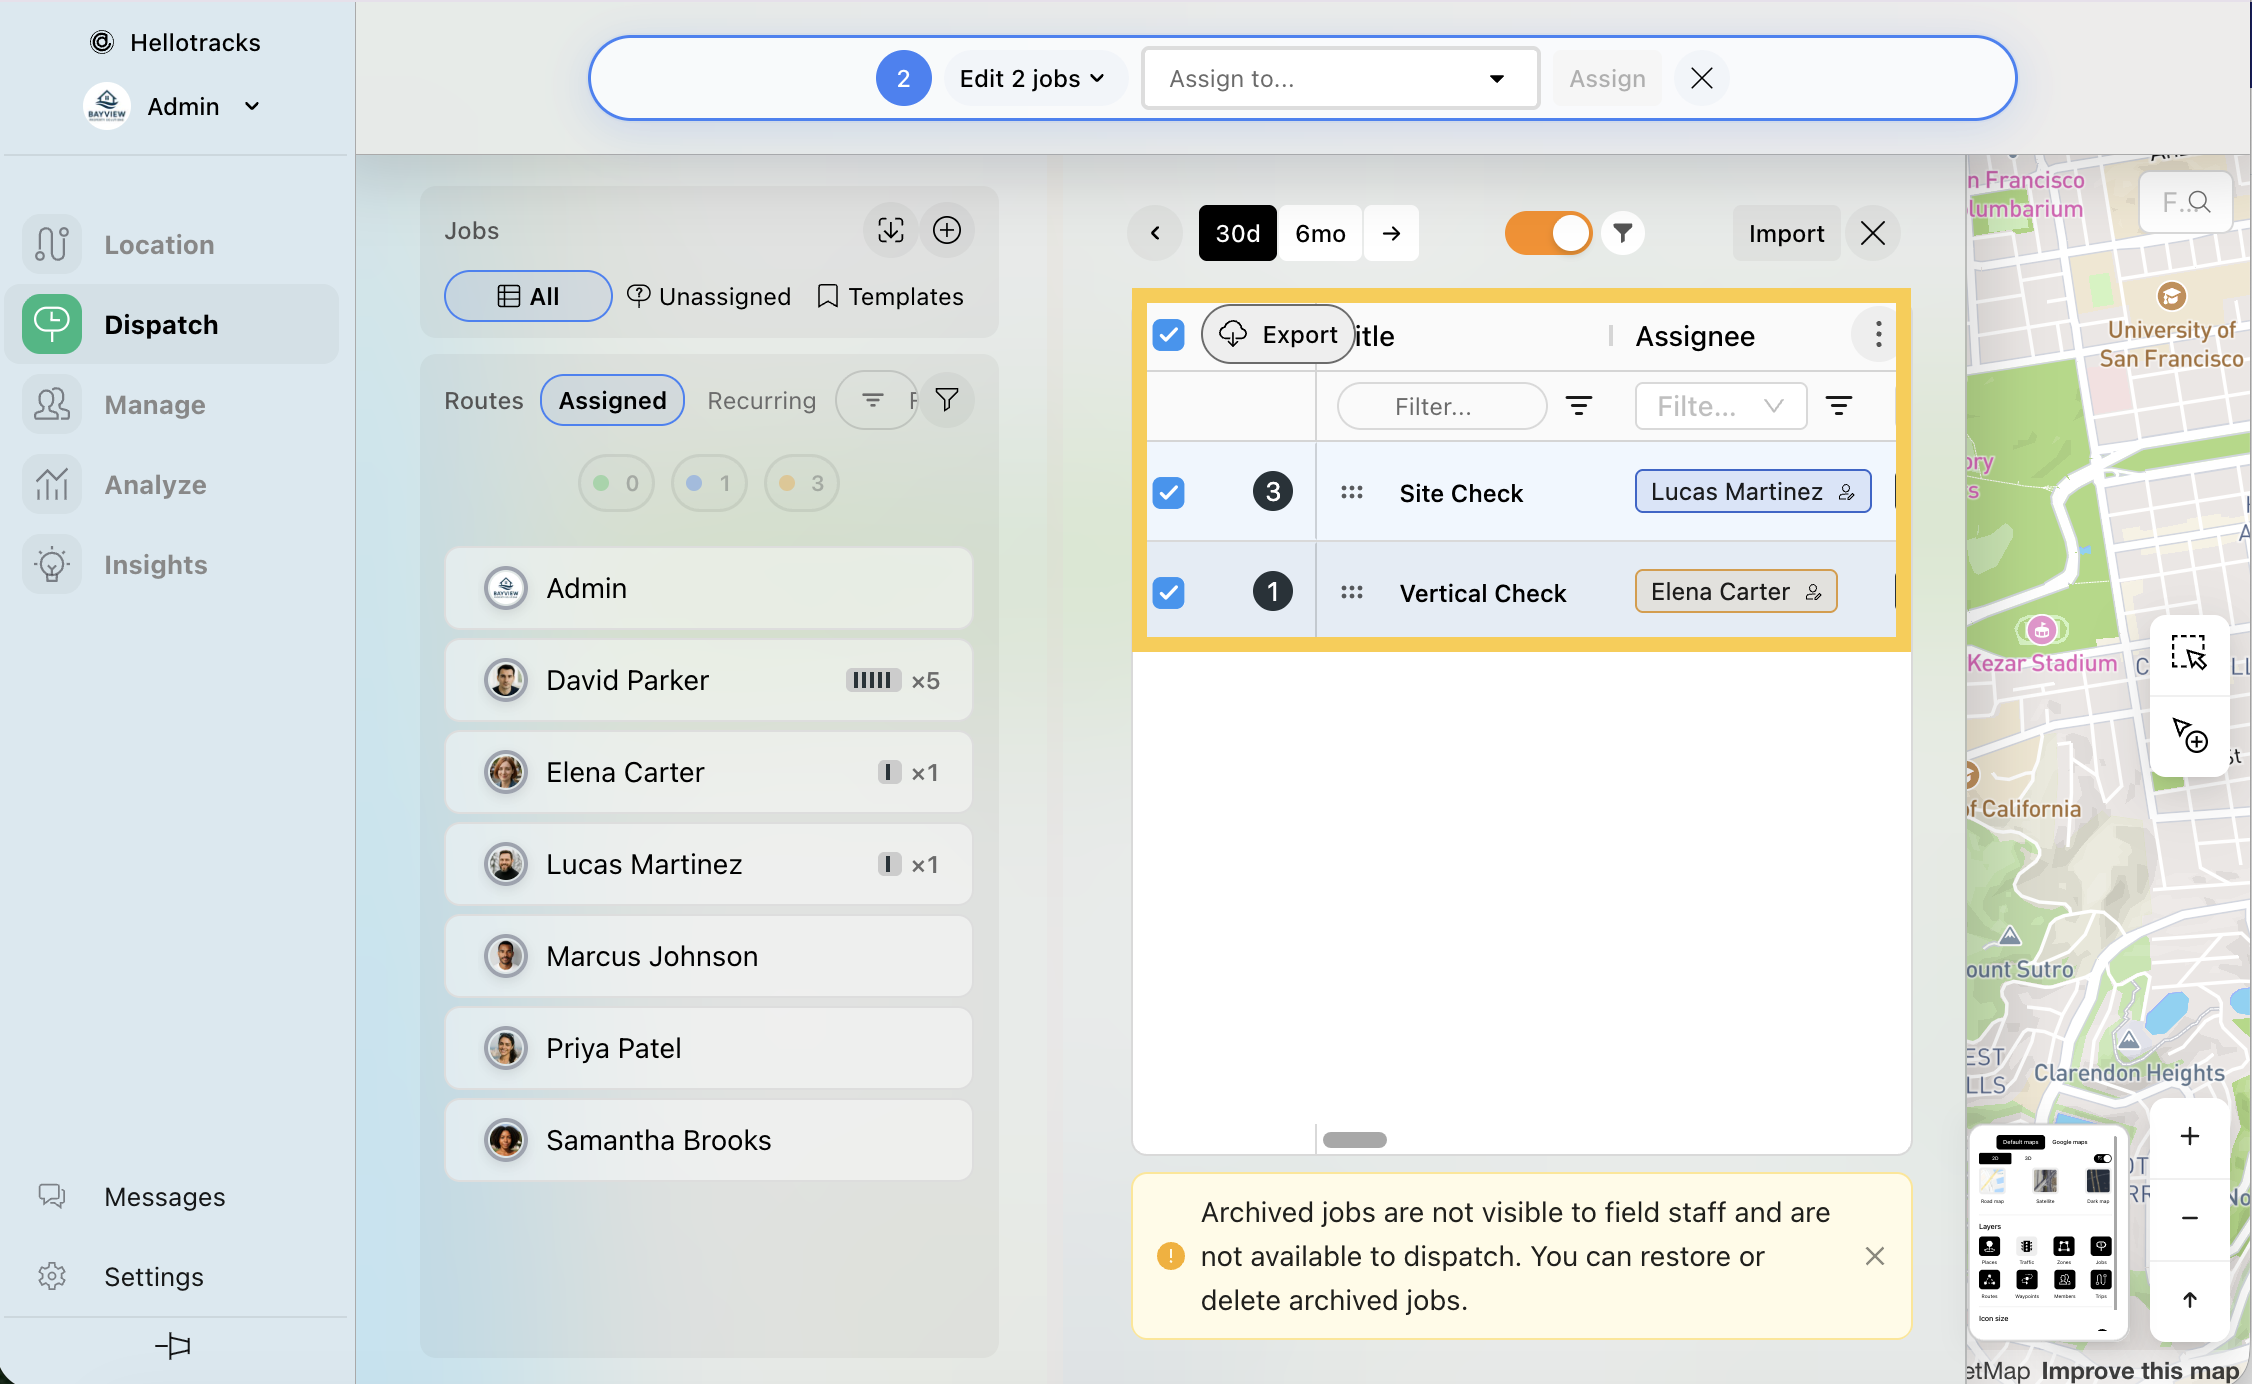Expand the Edit 2 jobs menu
Viewport: 2252px width, 1384px height.
(x=1032, y=78)
